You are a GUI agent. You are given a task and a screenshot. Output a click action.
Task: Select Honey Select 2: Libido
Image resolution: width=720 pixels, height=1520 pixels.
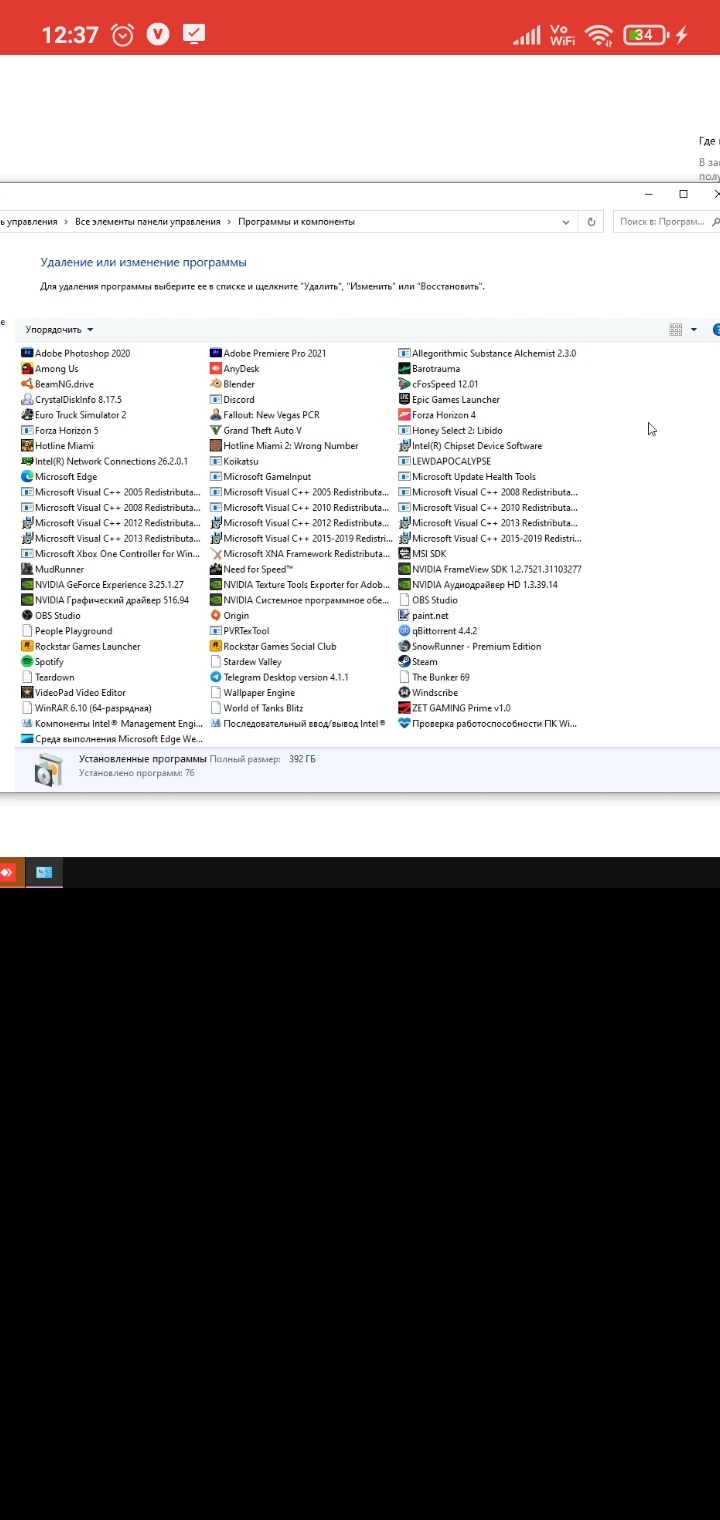pos(451,431)
